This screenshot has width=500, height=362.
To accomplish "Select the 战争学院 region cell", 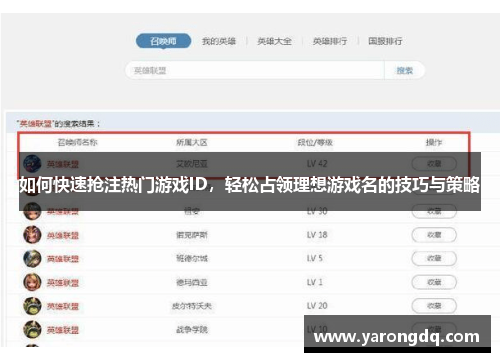I will [x=192, y=330].
